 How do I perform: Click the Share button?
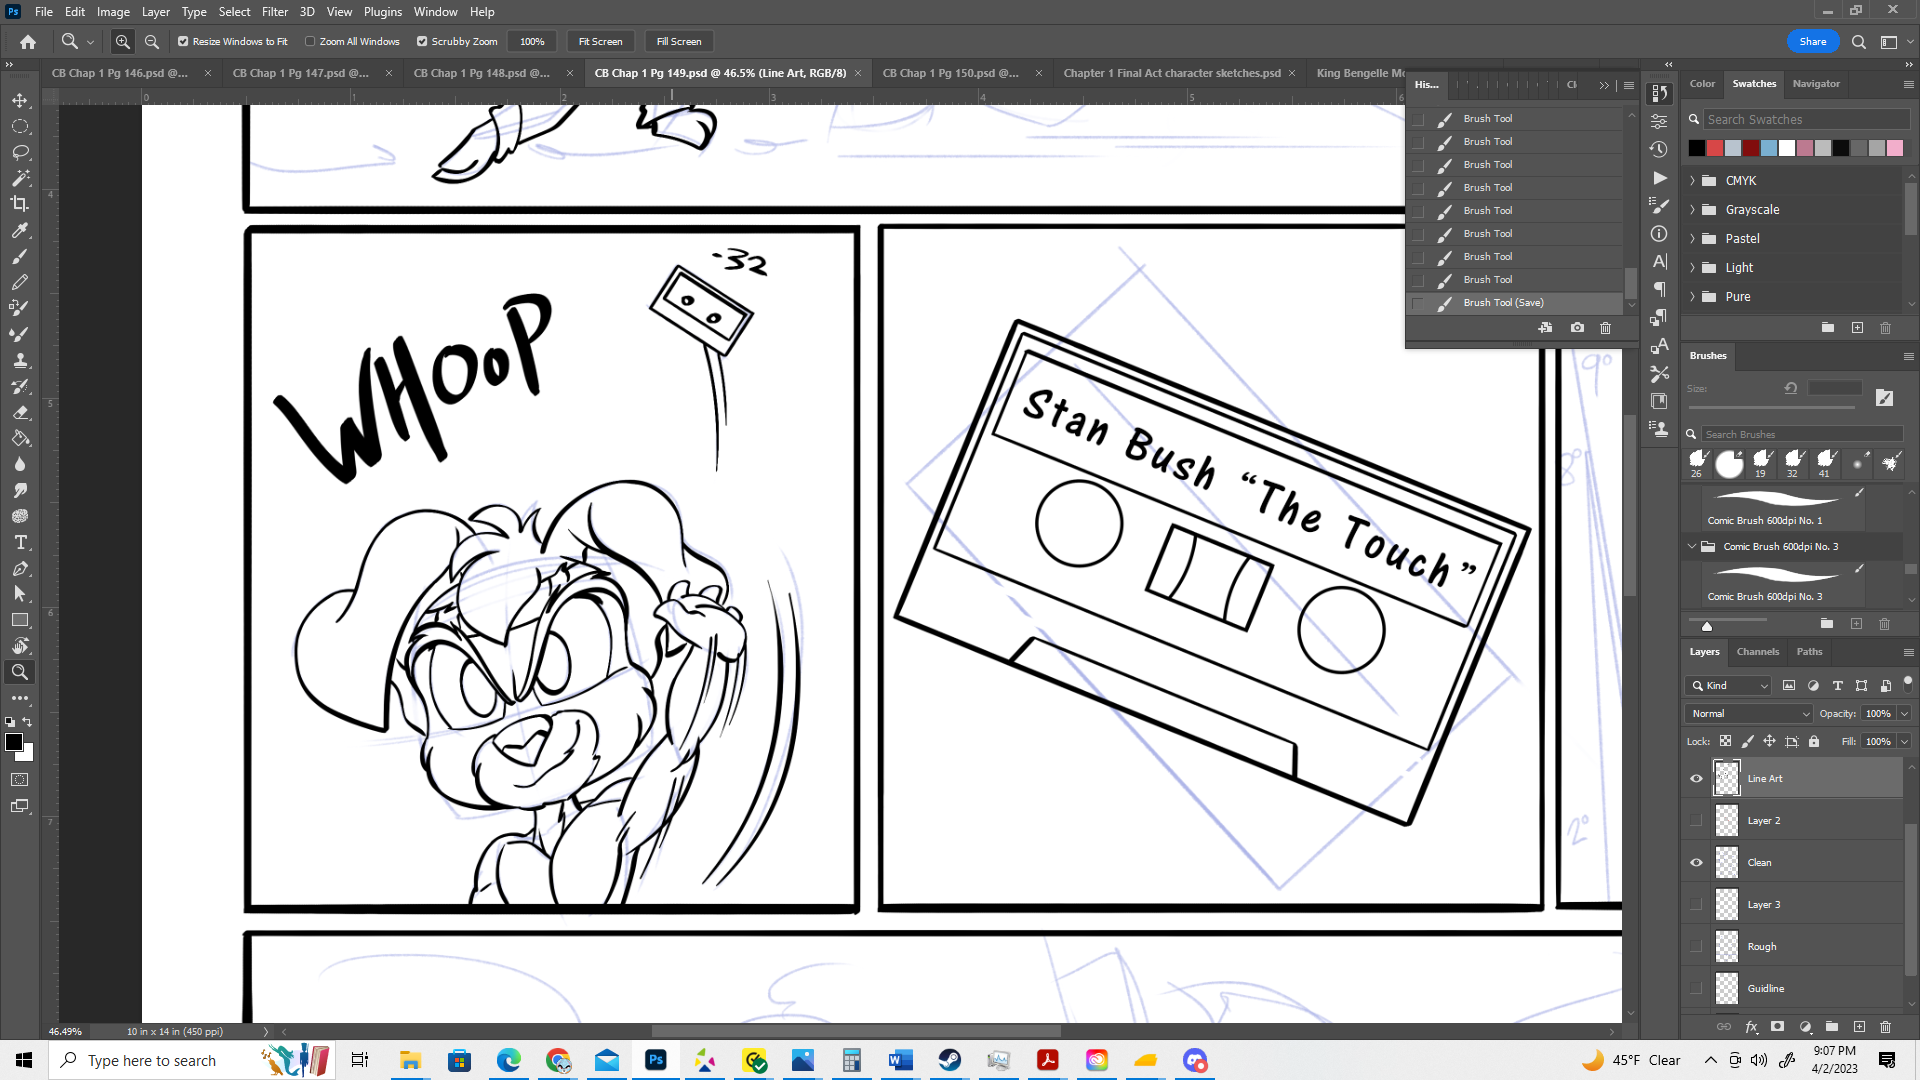1813,41
